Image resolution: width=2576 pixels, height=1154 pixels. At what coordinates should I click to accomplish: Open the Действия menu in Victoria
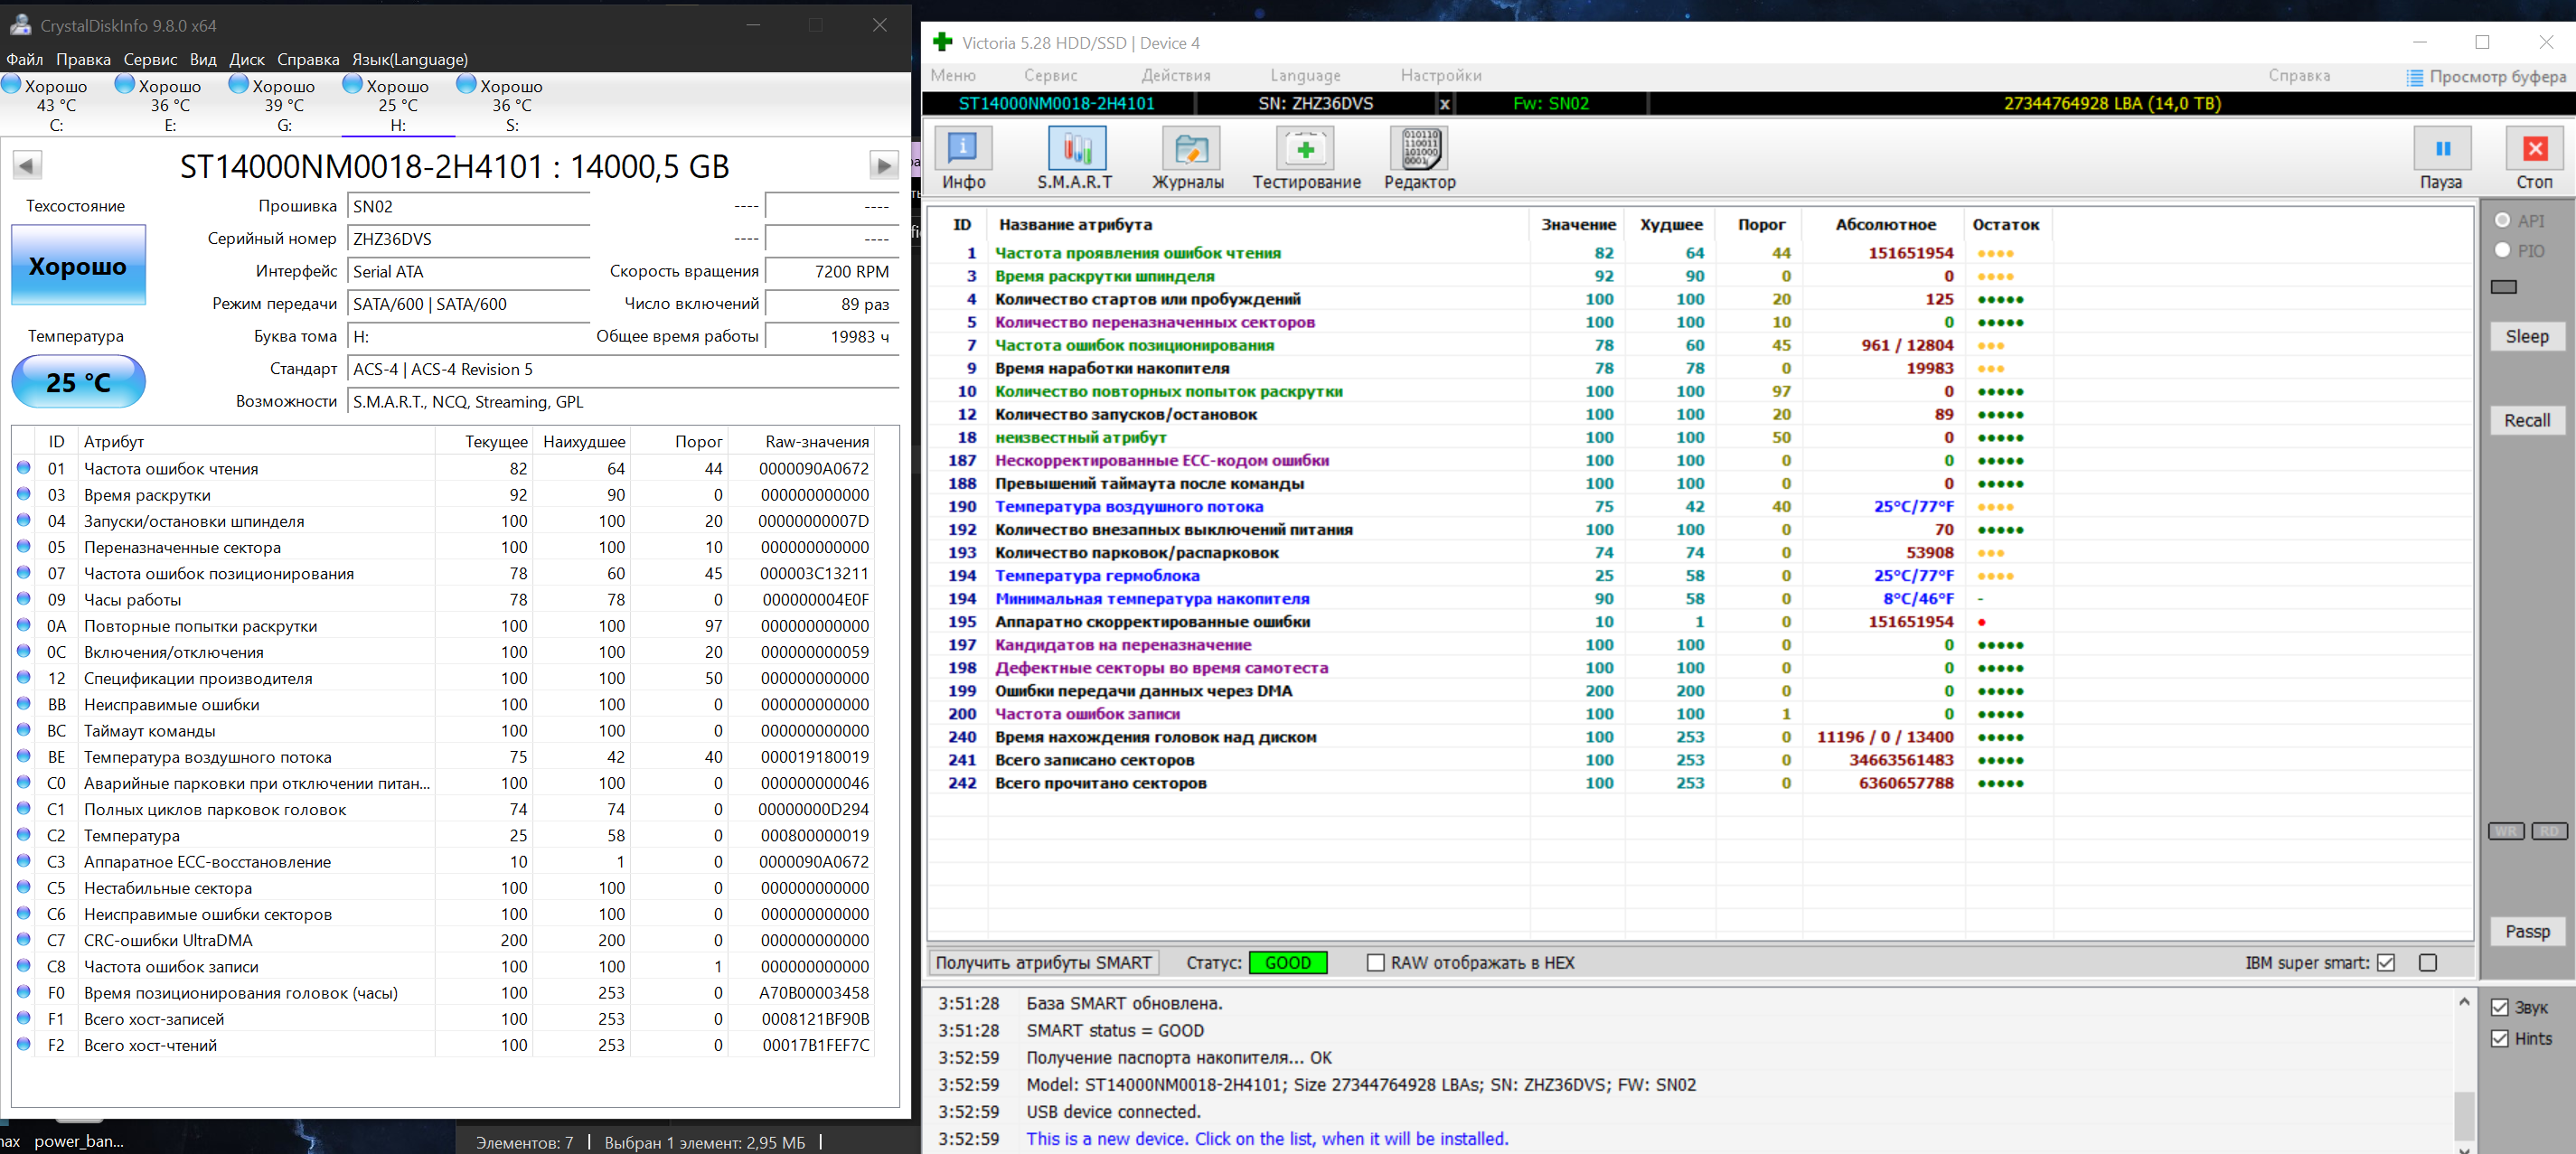pyautogui.click(x=1176, y=75)
